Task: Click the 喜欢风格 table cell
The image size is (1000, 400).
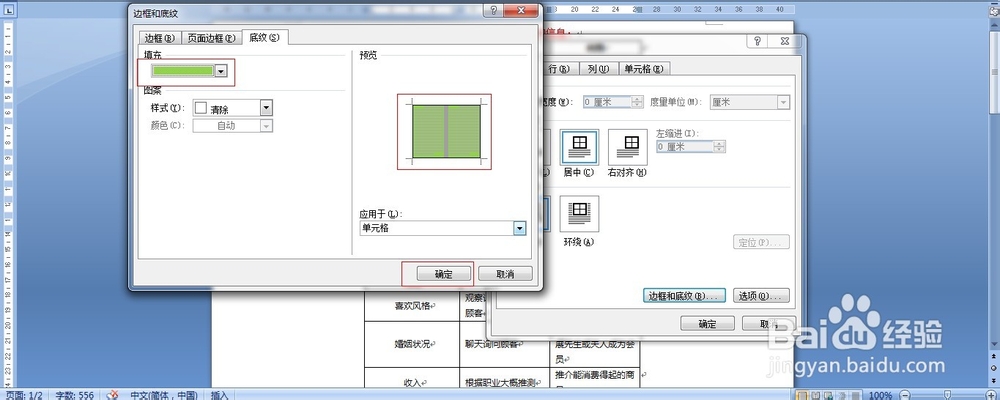Action: (x=412, y=306)
